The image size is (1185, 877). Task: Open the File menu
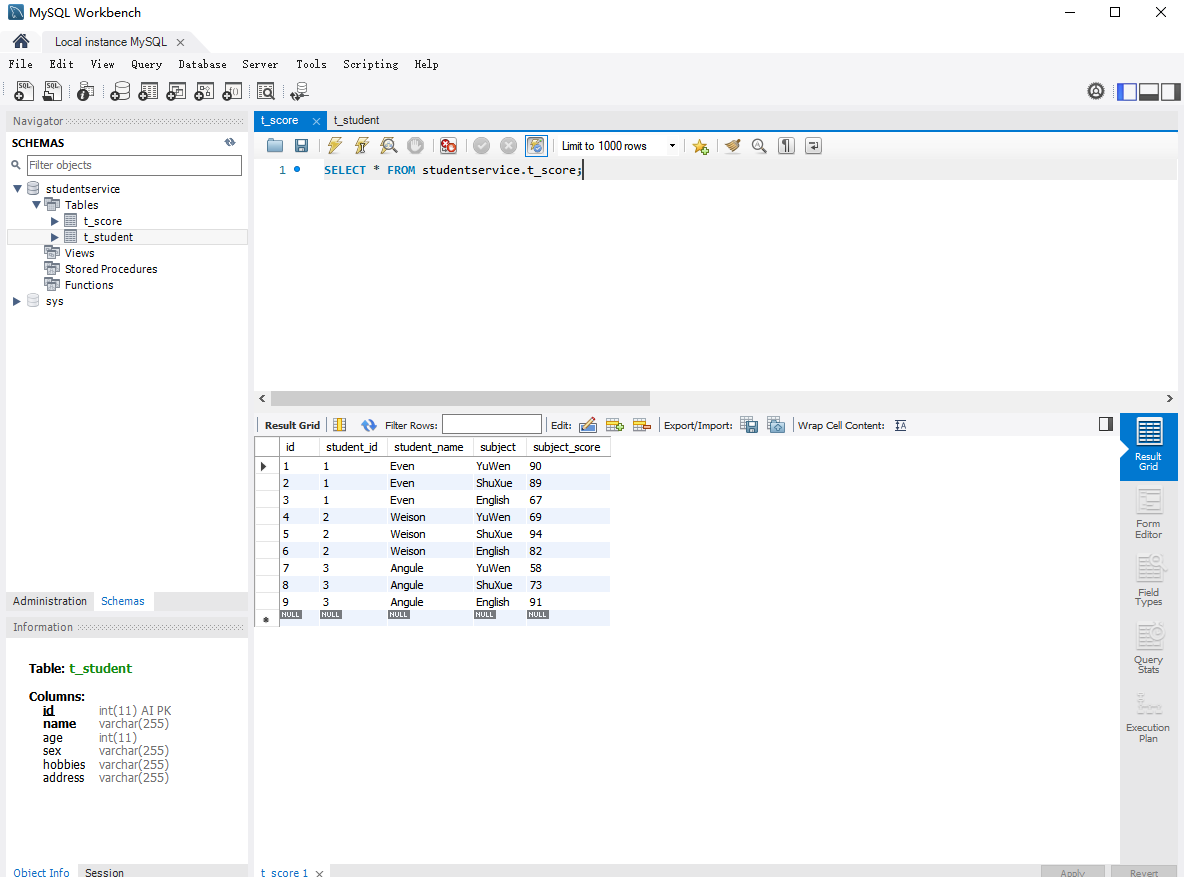click(x=20, y=64)
